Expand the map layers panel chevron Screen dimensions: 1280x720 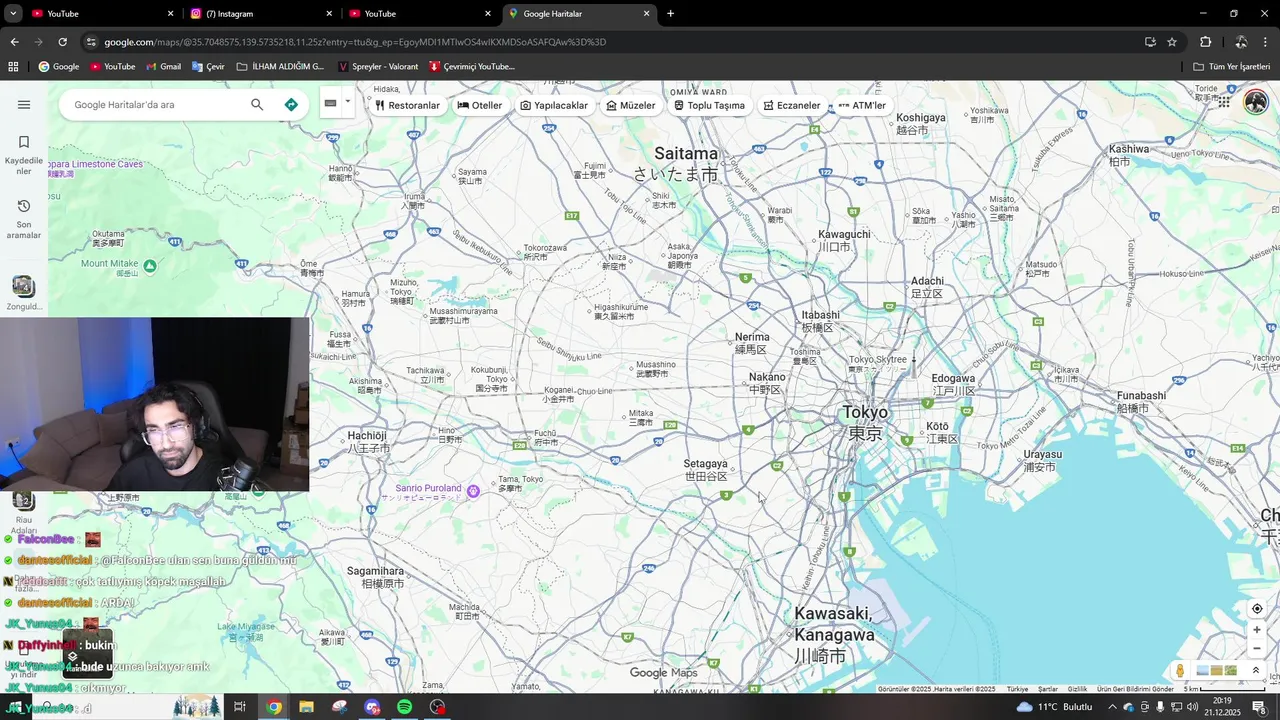[1256, 670]
